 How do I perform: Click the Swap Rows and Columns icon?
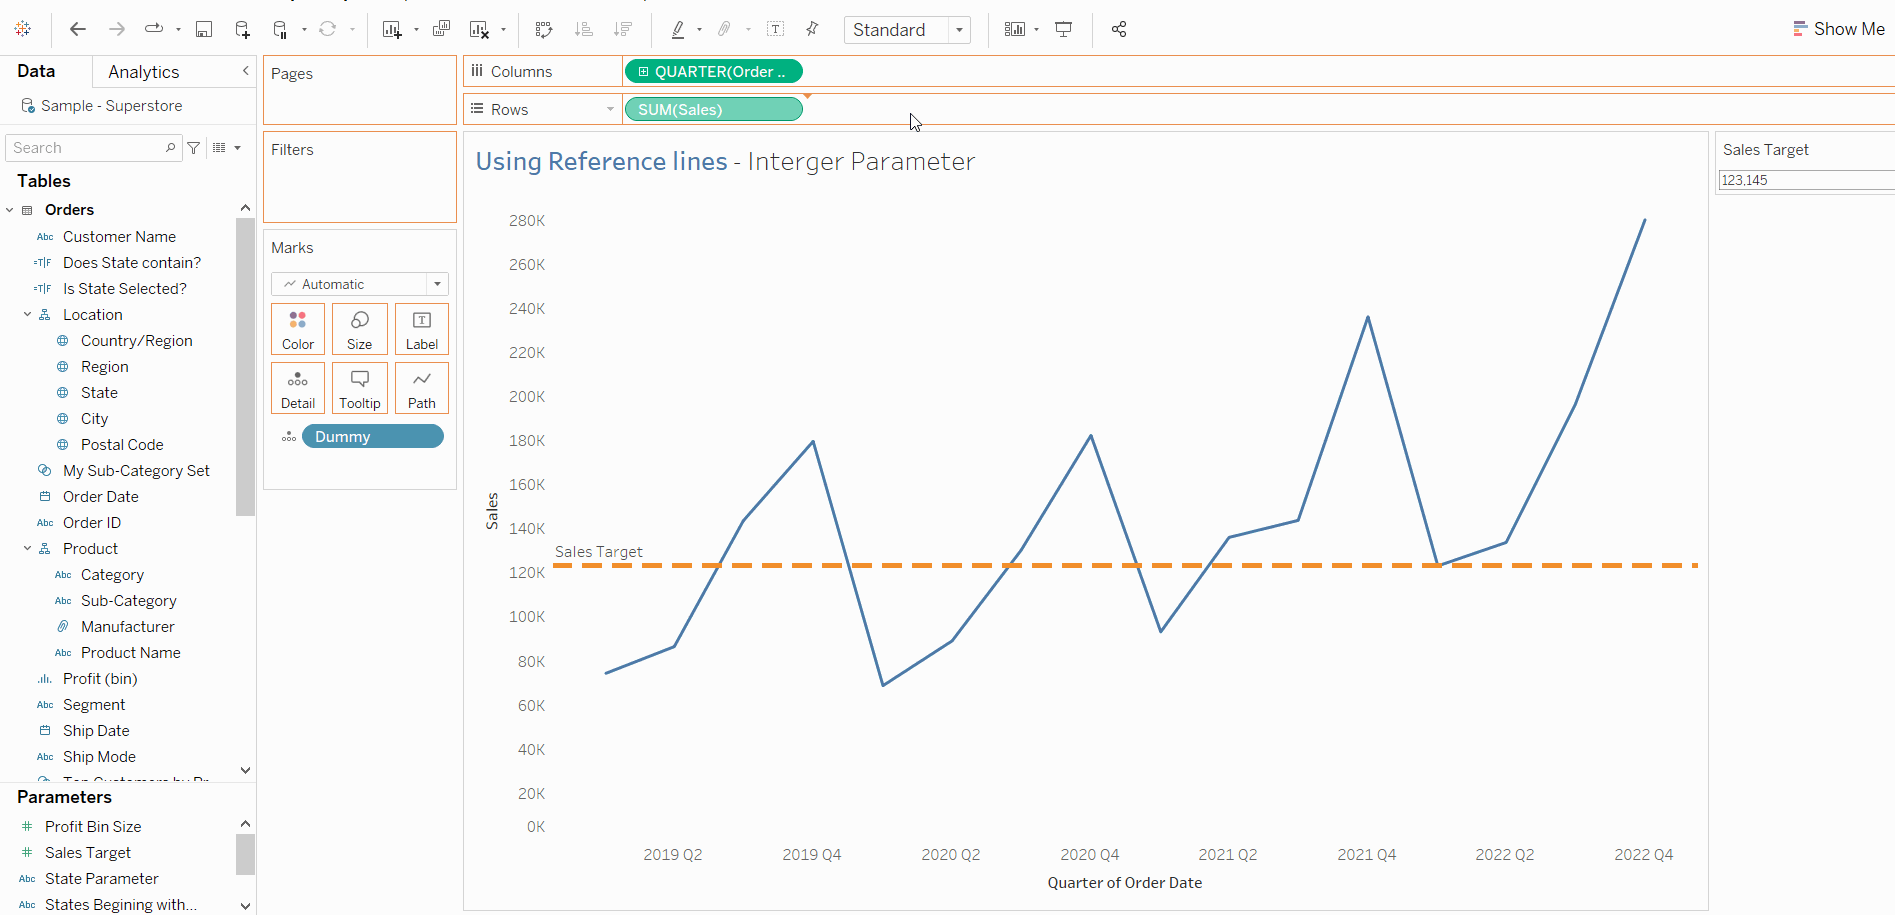[x=544, y=29]
